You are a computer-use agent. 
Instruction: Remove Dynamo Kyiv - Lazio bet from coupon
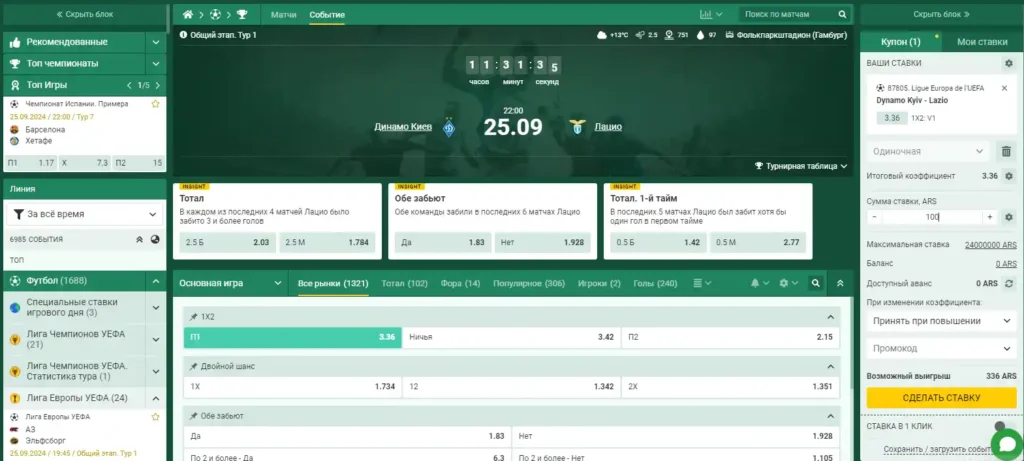(1004, 87)
